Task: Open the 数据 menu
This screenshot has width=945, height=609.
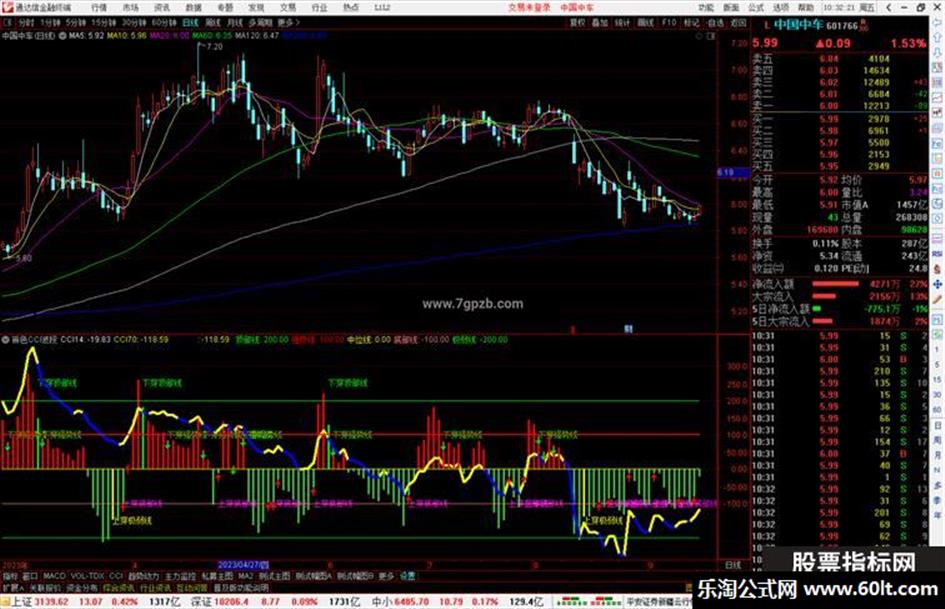Action: 193,8
